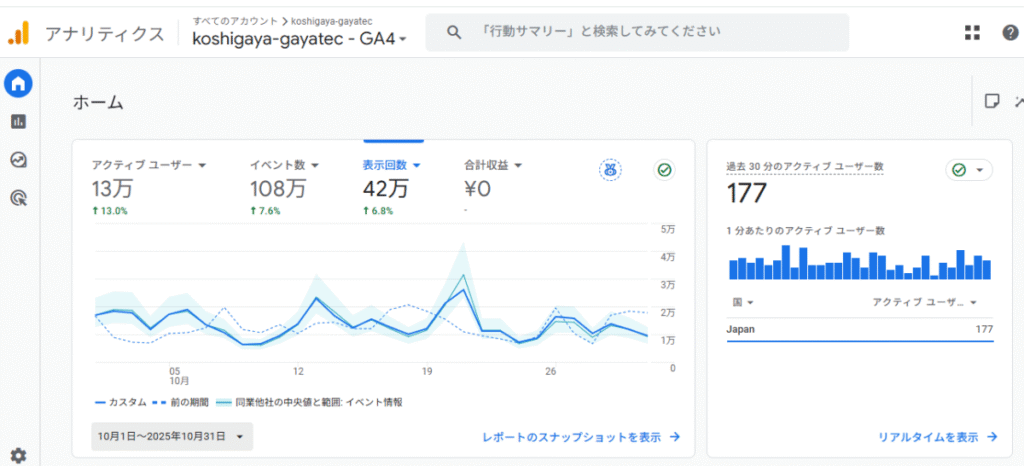Screen dimensions: 1024x466
Task: Click the note icon beside Home header
Action: 992,101
